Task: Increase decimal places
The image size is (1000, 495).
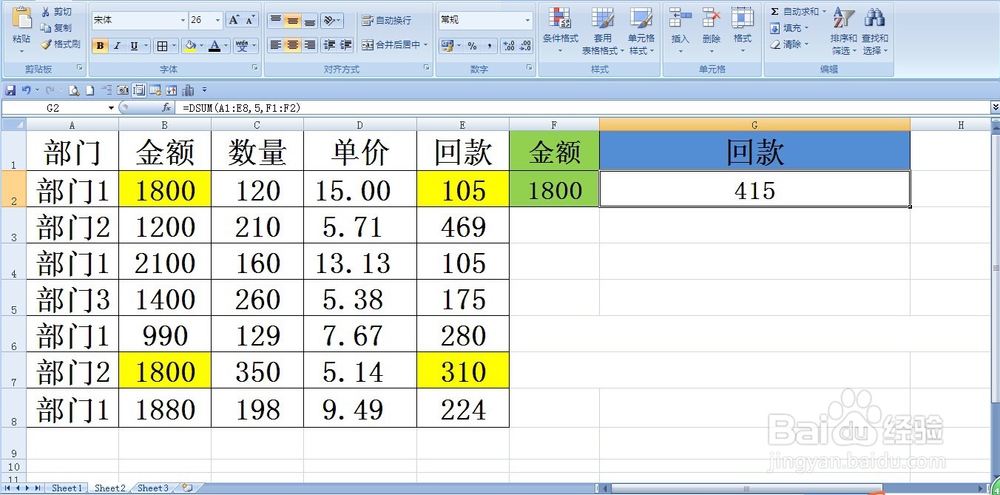Action: click(x=509, y=46)
